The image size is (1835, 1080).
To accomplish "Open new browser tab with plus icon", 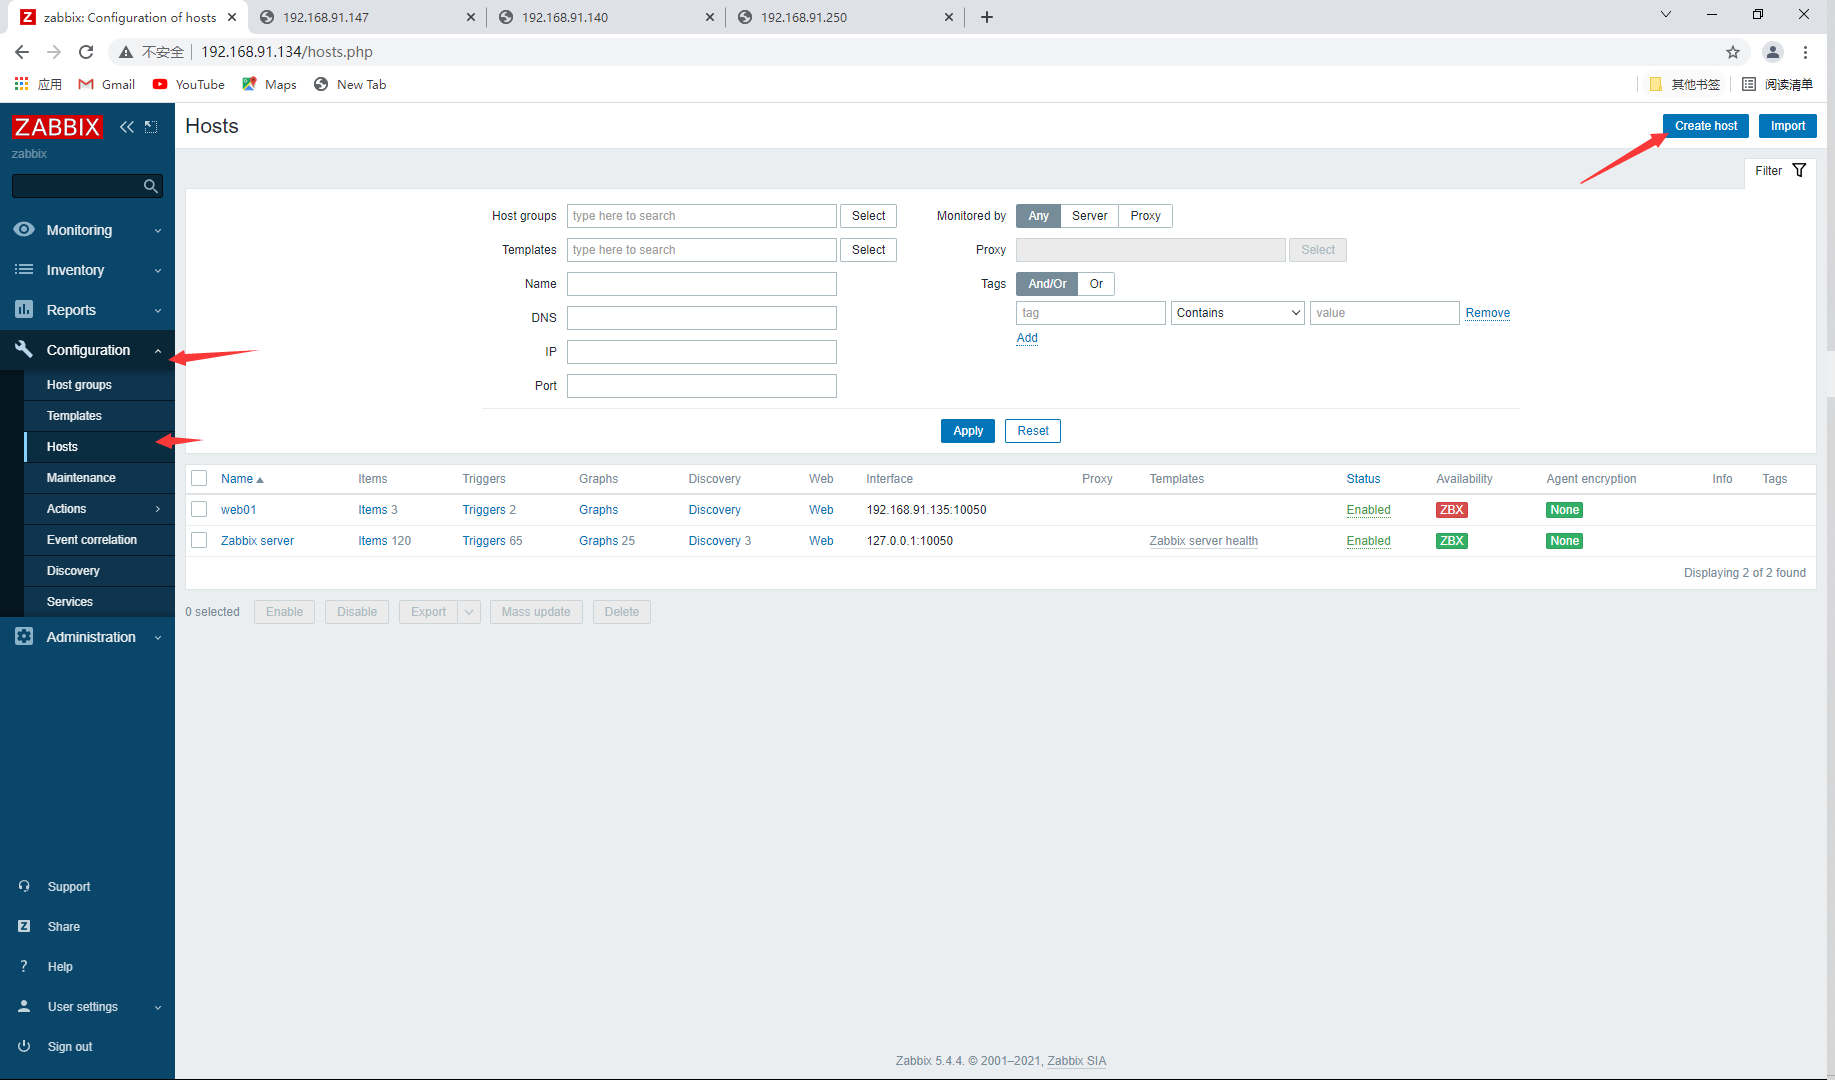I will [987, 17].
